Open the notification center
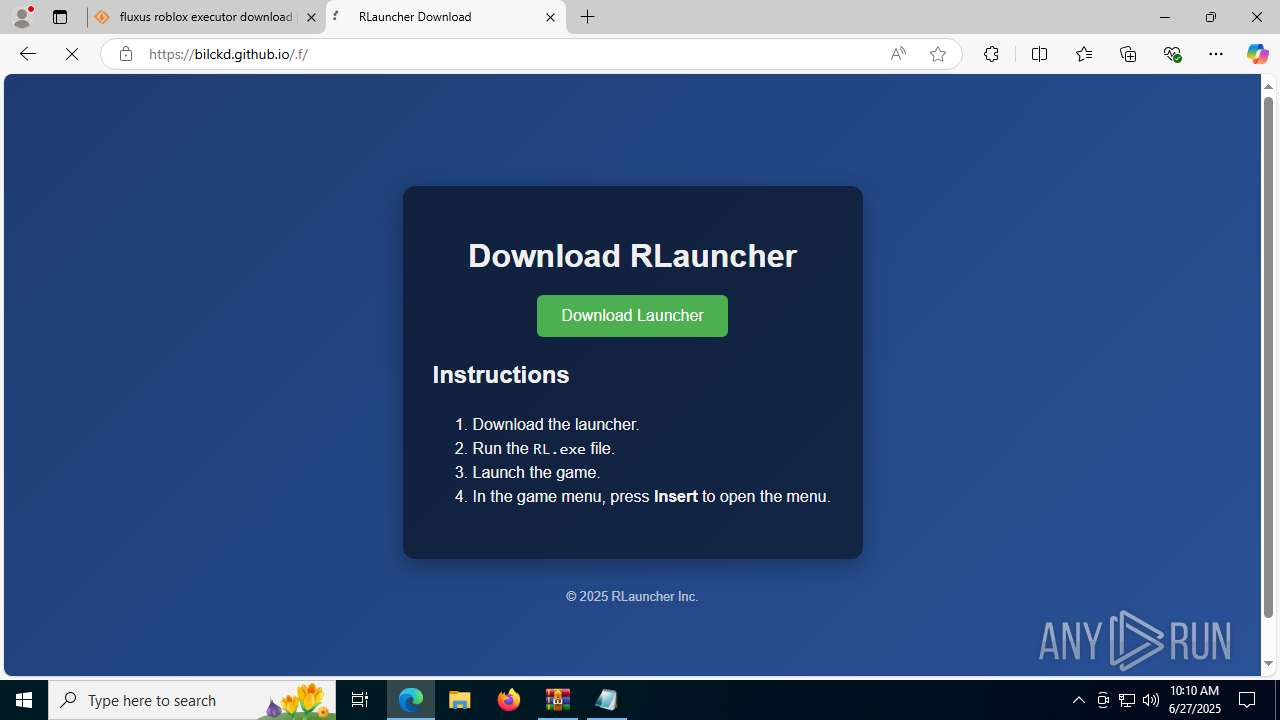This screenshot has width=1280, height=720. (1248, 700)
